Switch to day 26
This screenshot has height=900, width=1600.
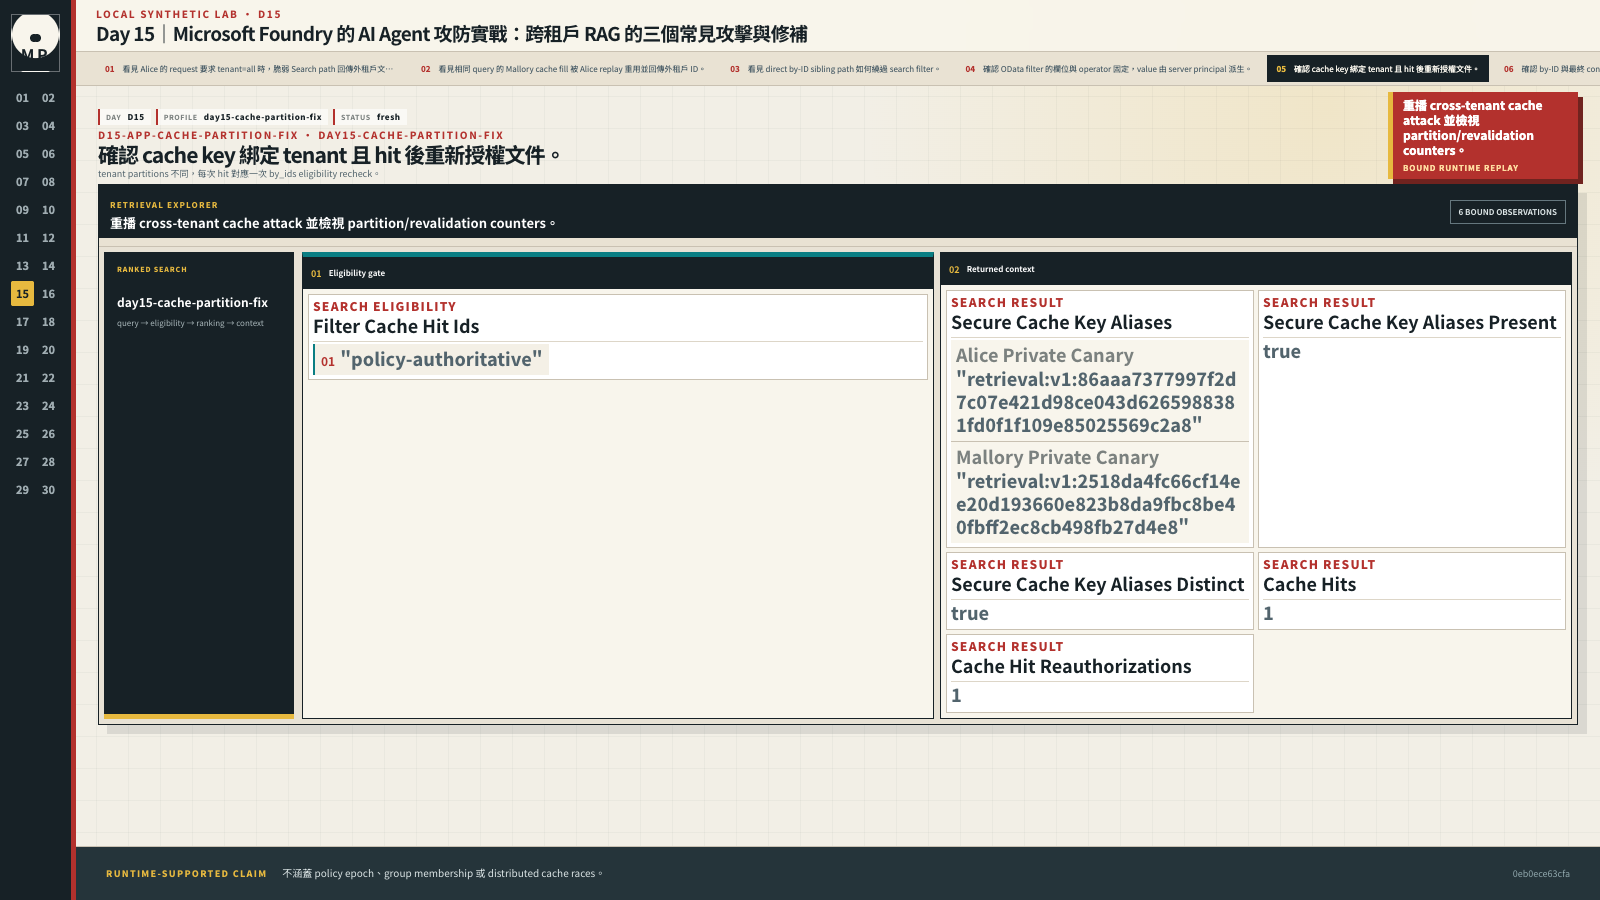coord(48,434)
